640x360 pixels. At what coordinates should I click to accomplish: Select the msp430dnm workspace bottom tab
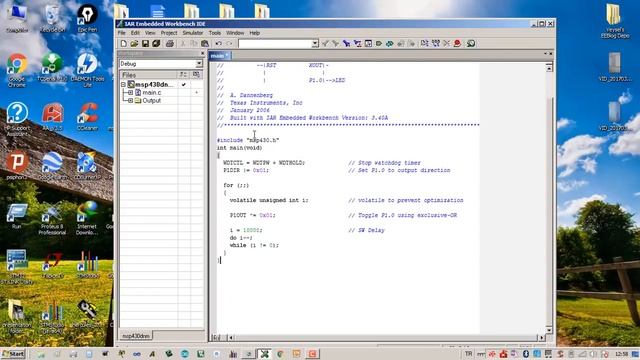click(136, 336)
